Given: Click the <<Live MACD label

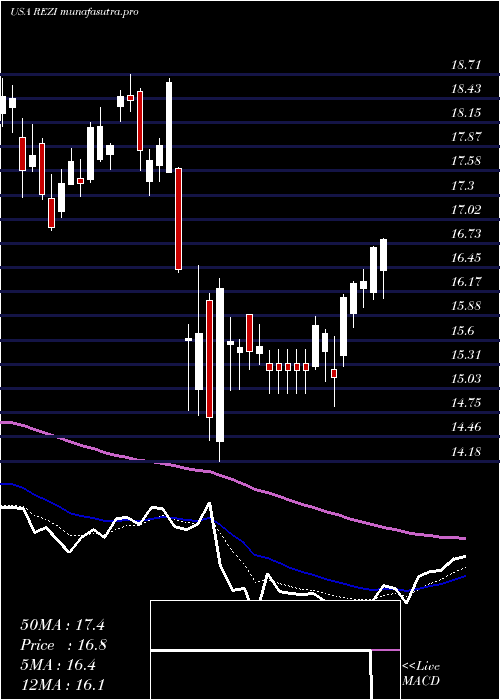Looking at the screenshot, I should tap(421, 673).
